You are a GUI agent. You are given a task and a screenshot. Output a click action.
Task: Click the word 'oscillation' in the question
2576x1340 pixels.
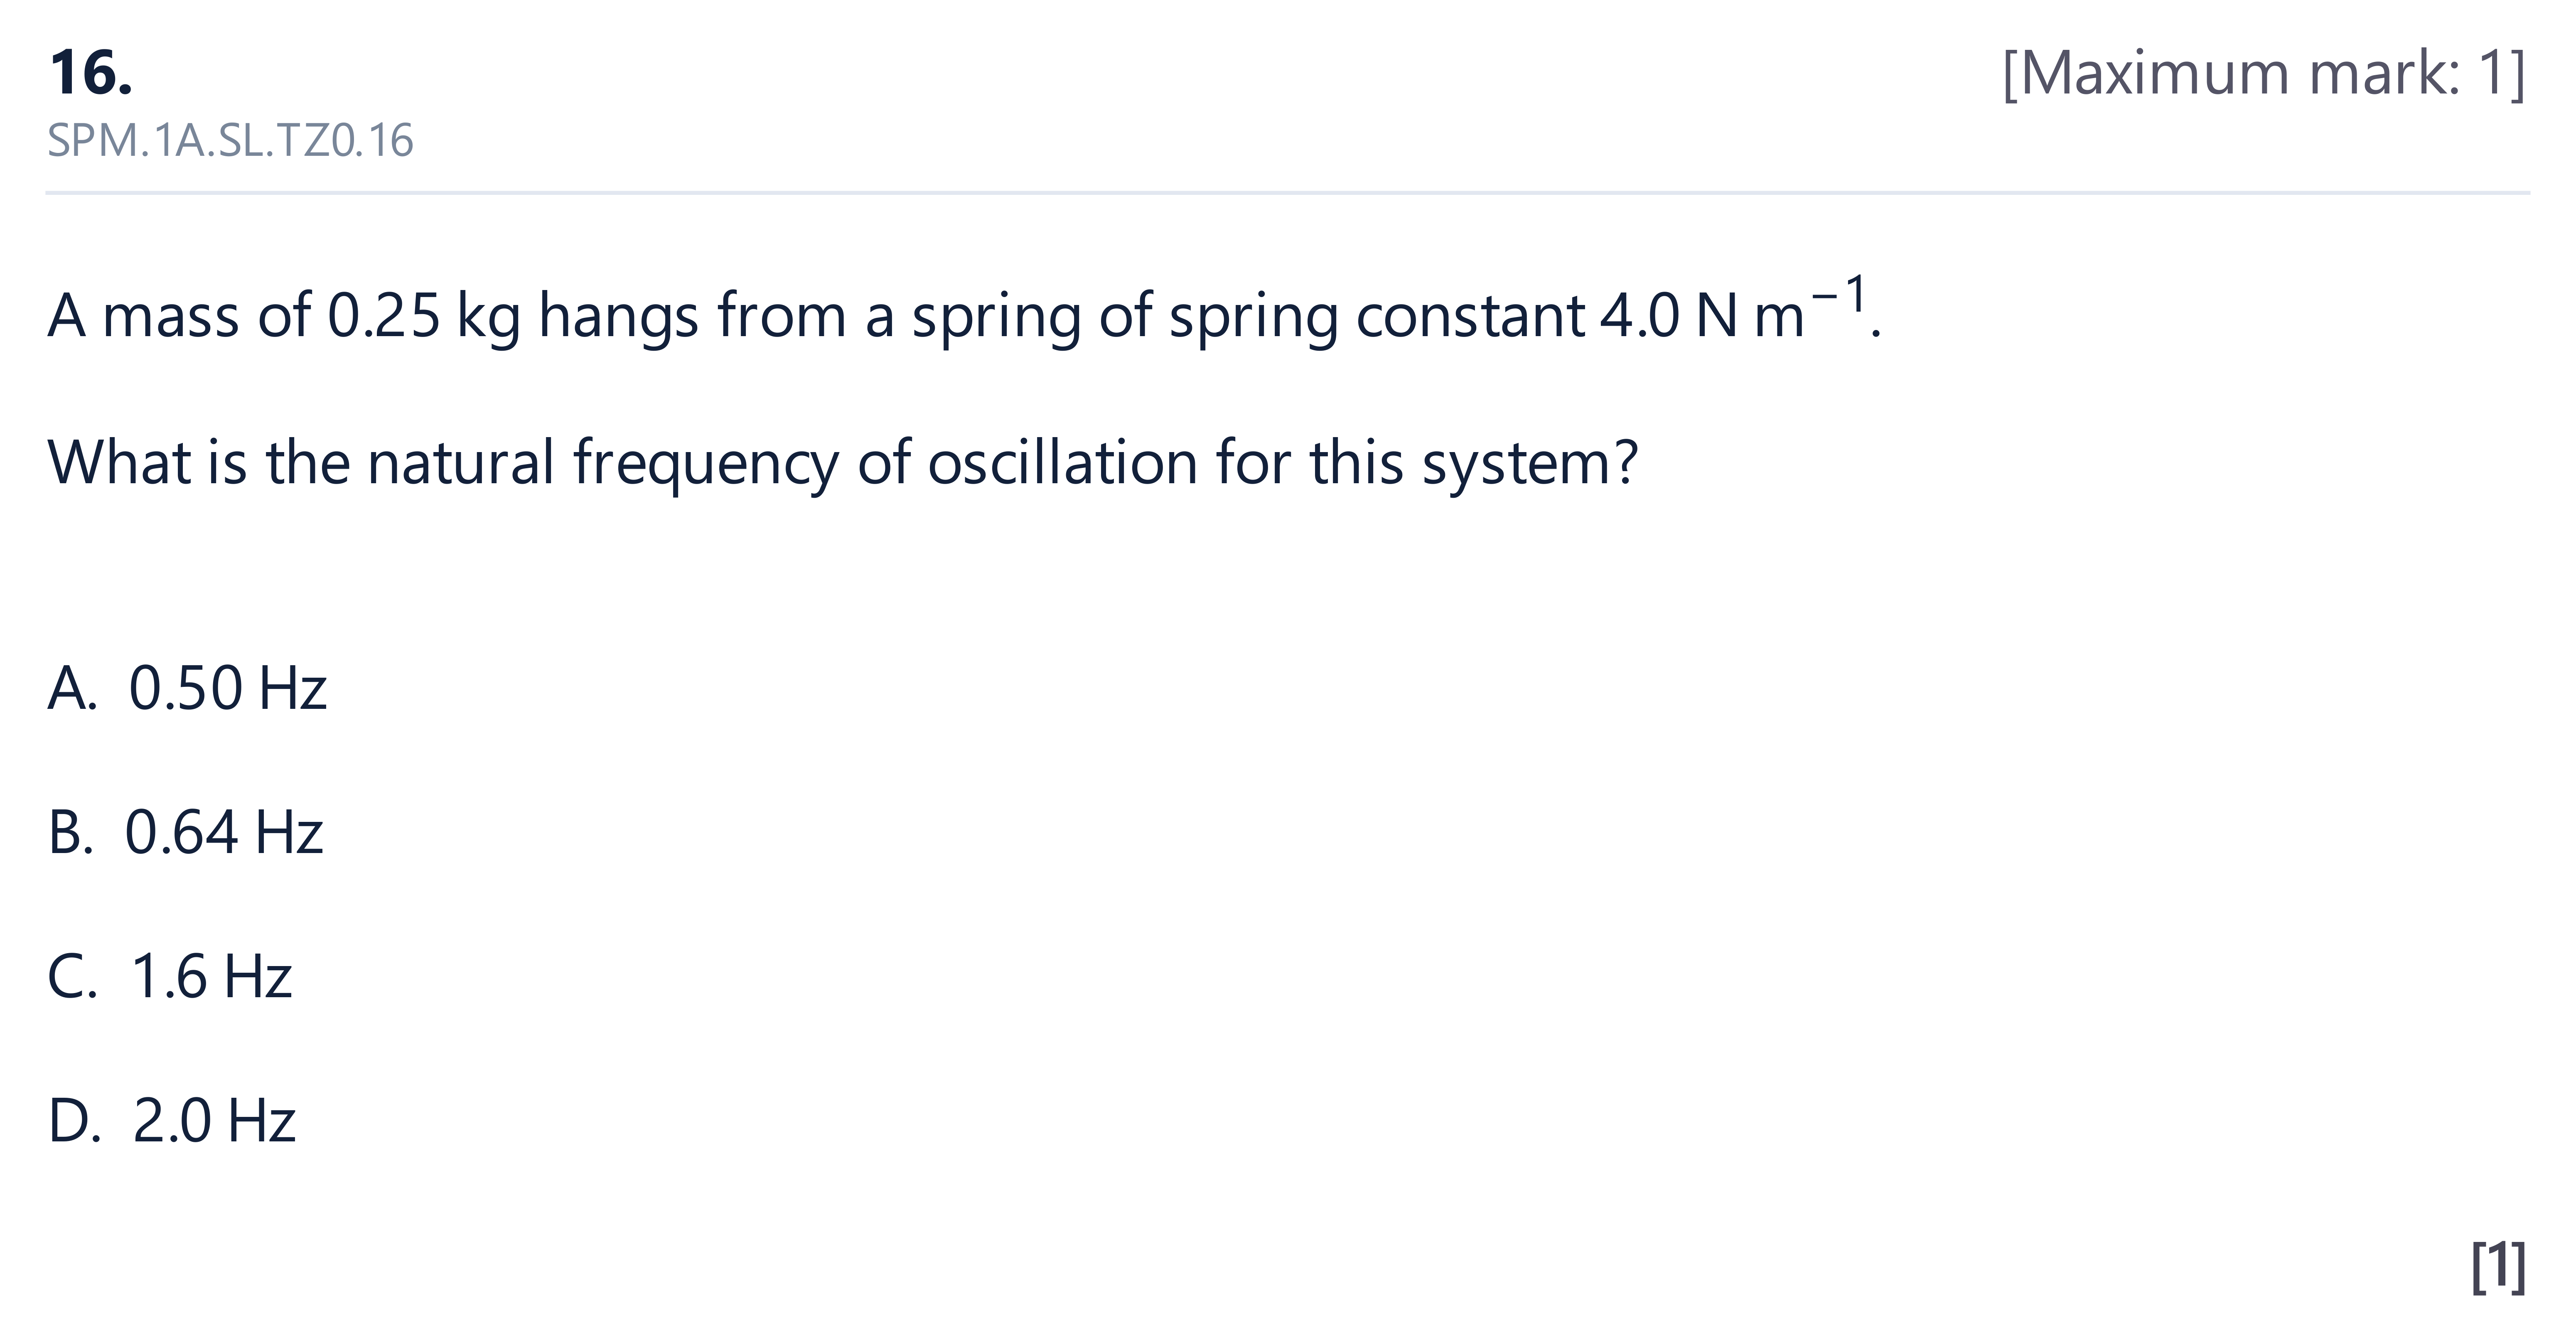(1062, 463)
